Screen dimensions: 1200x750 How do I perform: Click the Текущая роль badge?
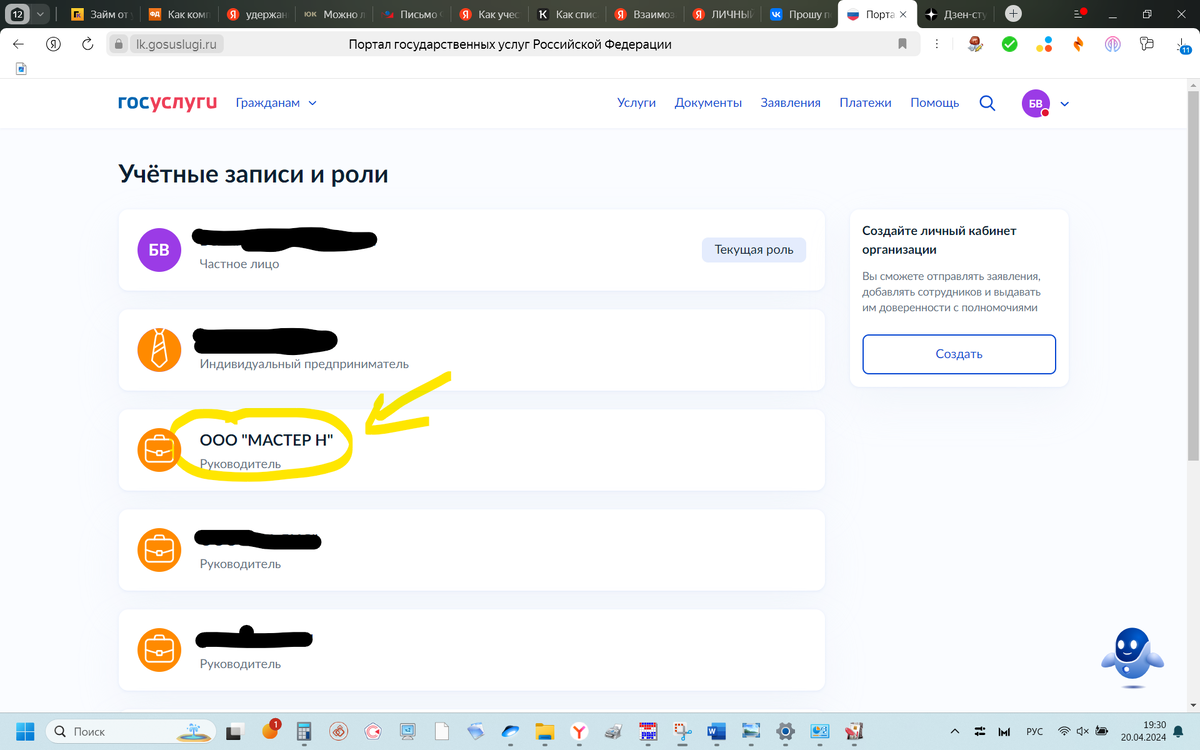coord(753,250)
